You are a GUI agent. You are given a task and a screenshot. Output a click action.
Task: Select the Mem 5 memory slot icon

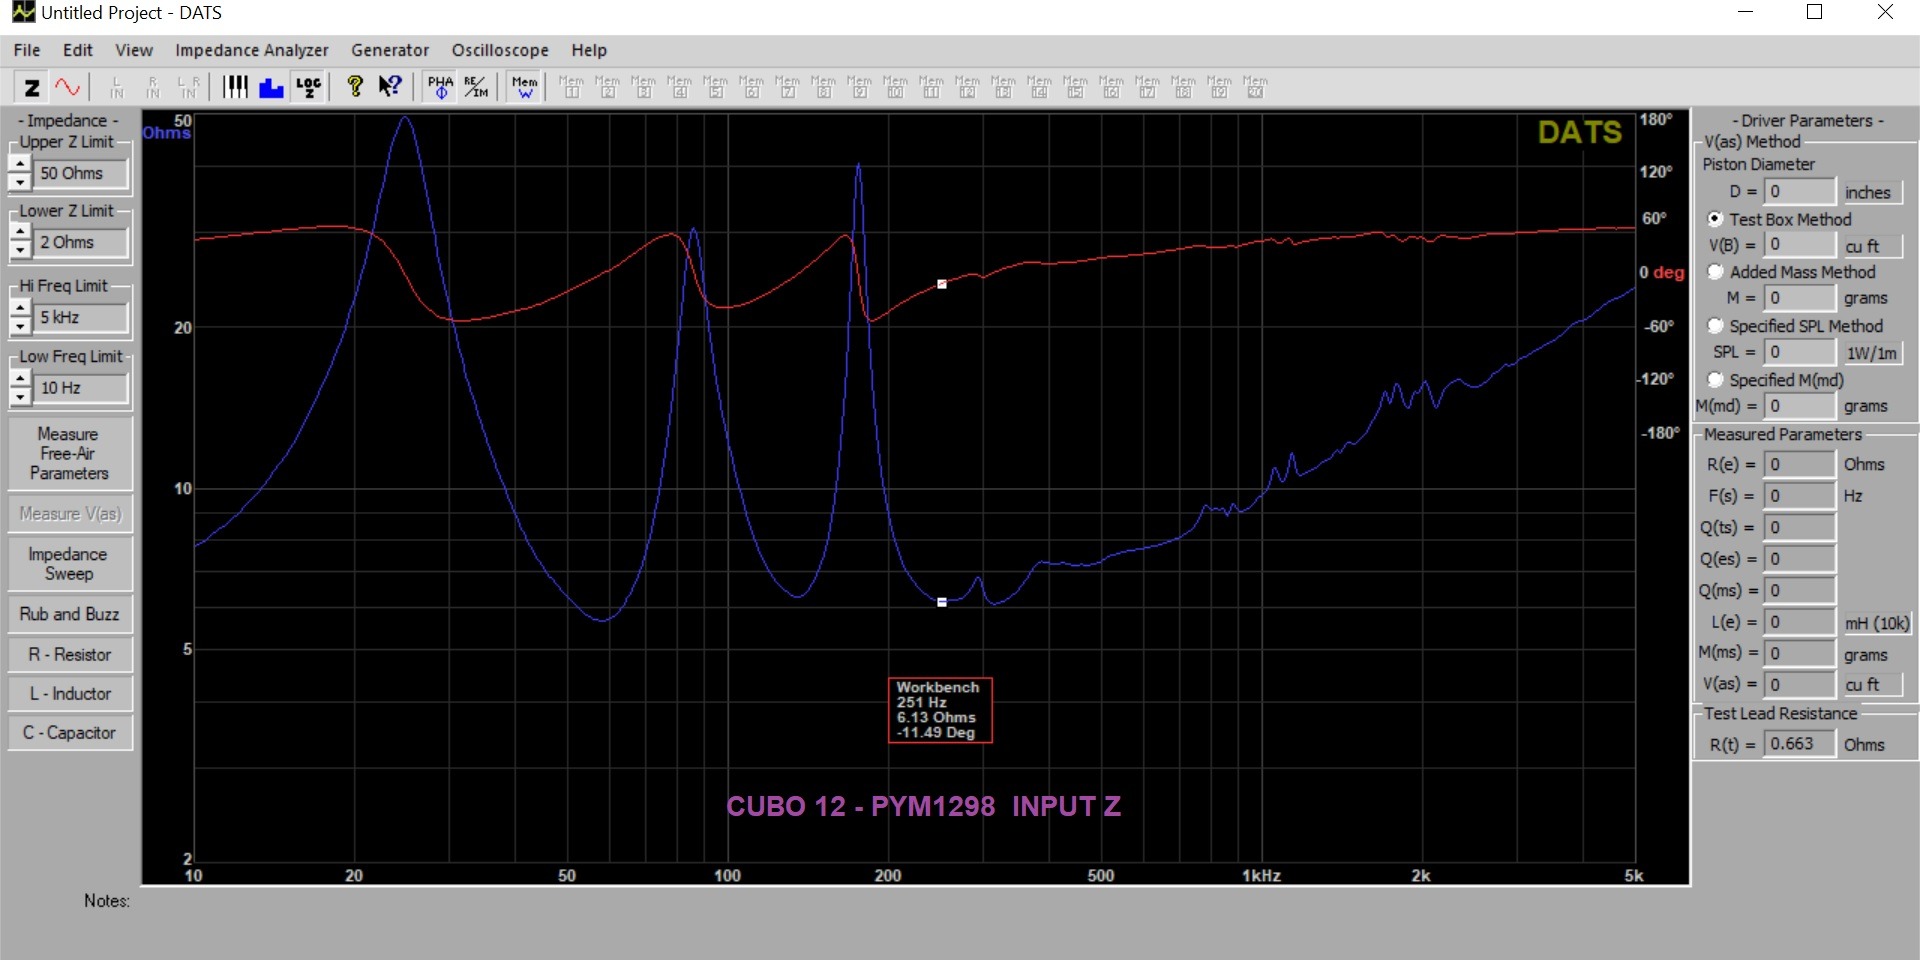(x=715, y=87)
